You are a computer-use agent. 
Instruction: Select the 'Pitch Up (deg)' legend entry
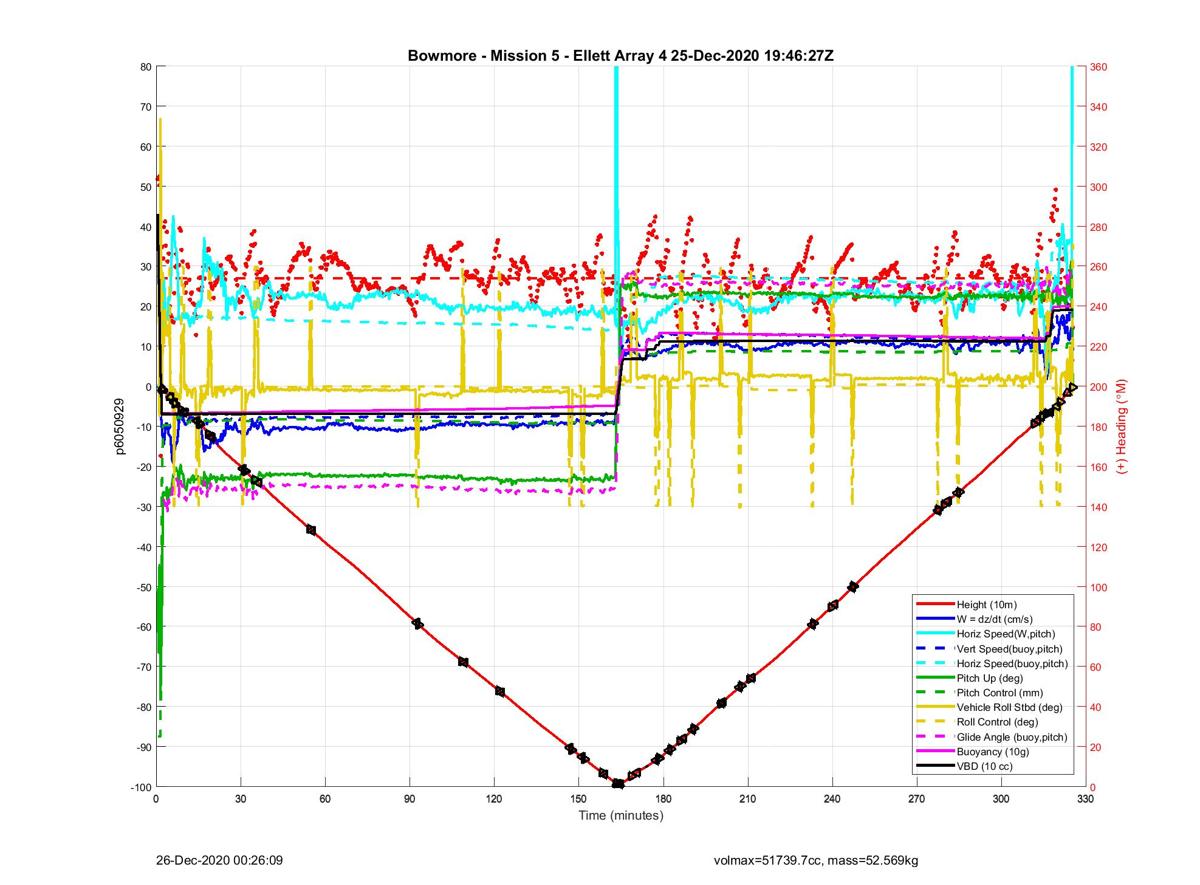tap(989, 678)
